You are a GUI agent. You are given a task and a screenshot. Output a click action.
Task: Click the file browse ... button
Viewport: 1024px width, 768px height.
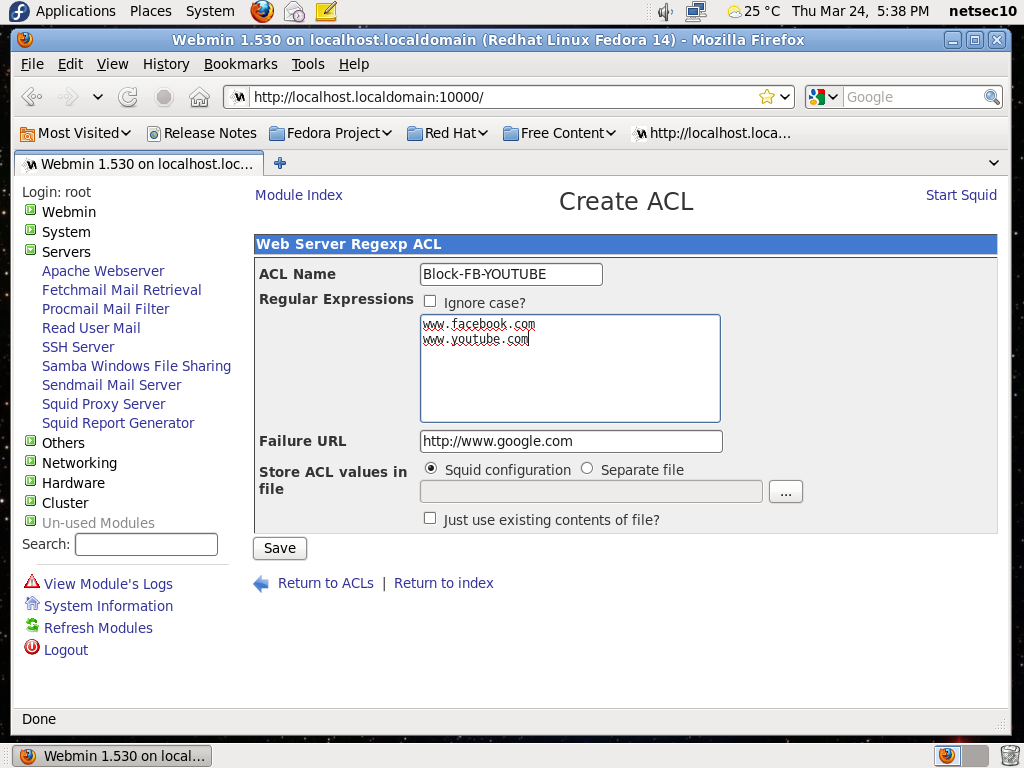click(x=786, y=492)
